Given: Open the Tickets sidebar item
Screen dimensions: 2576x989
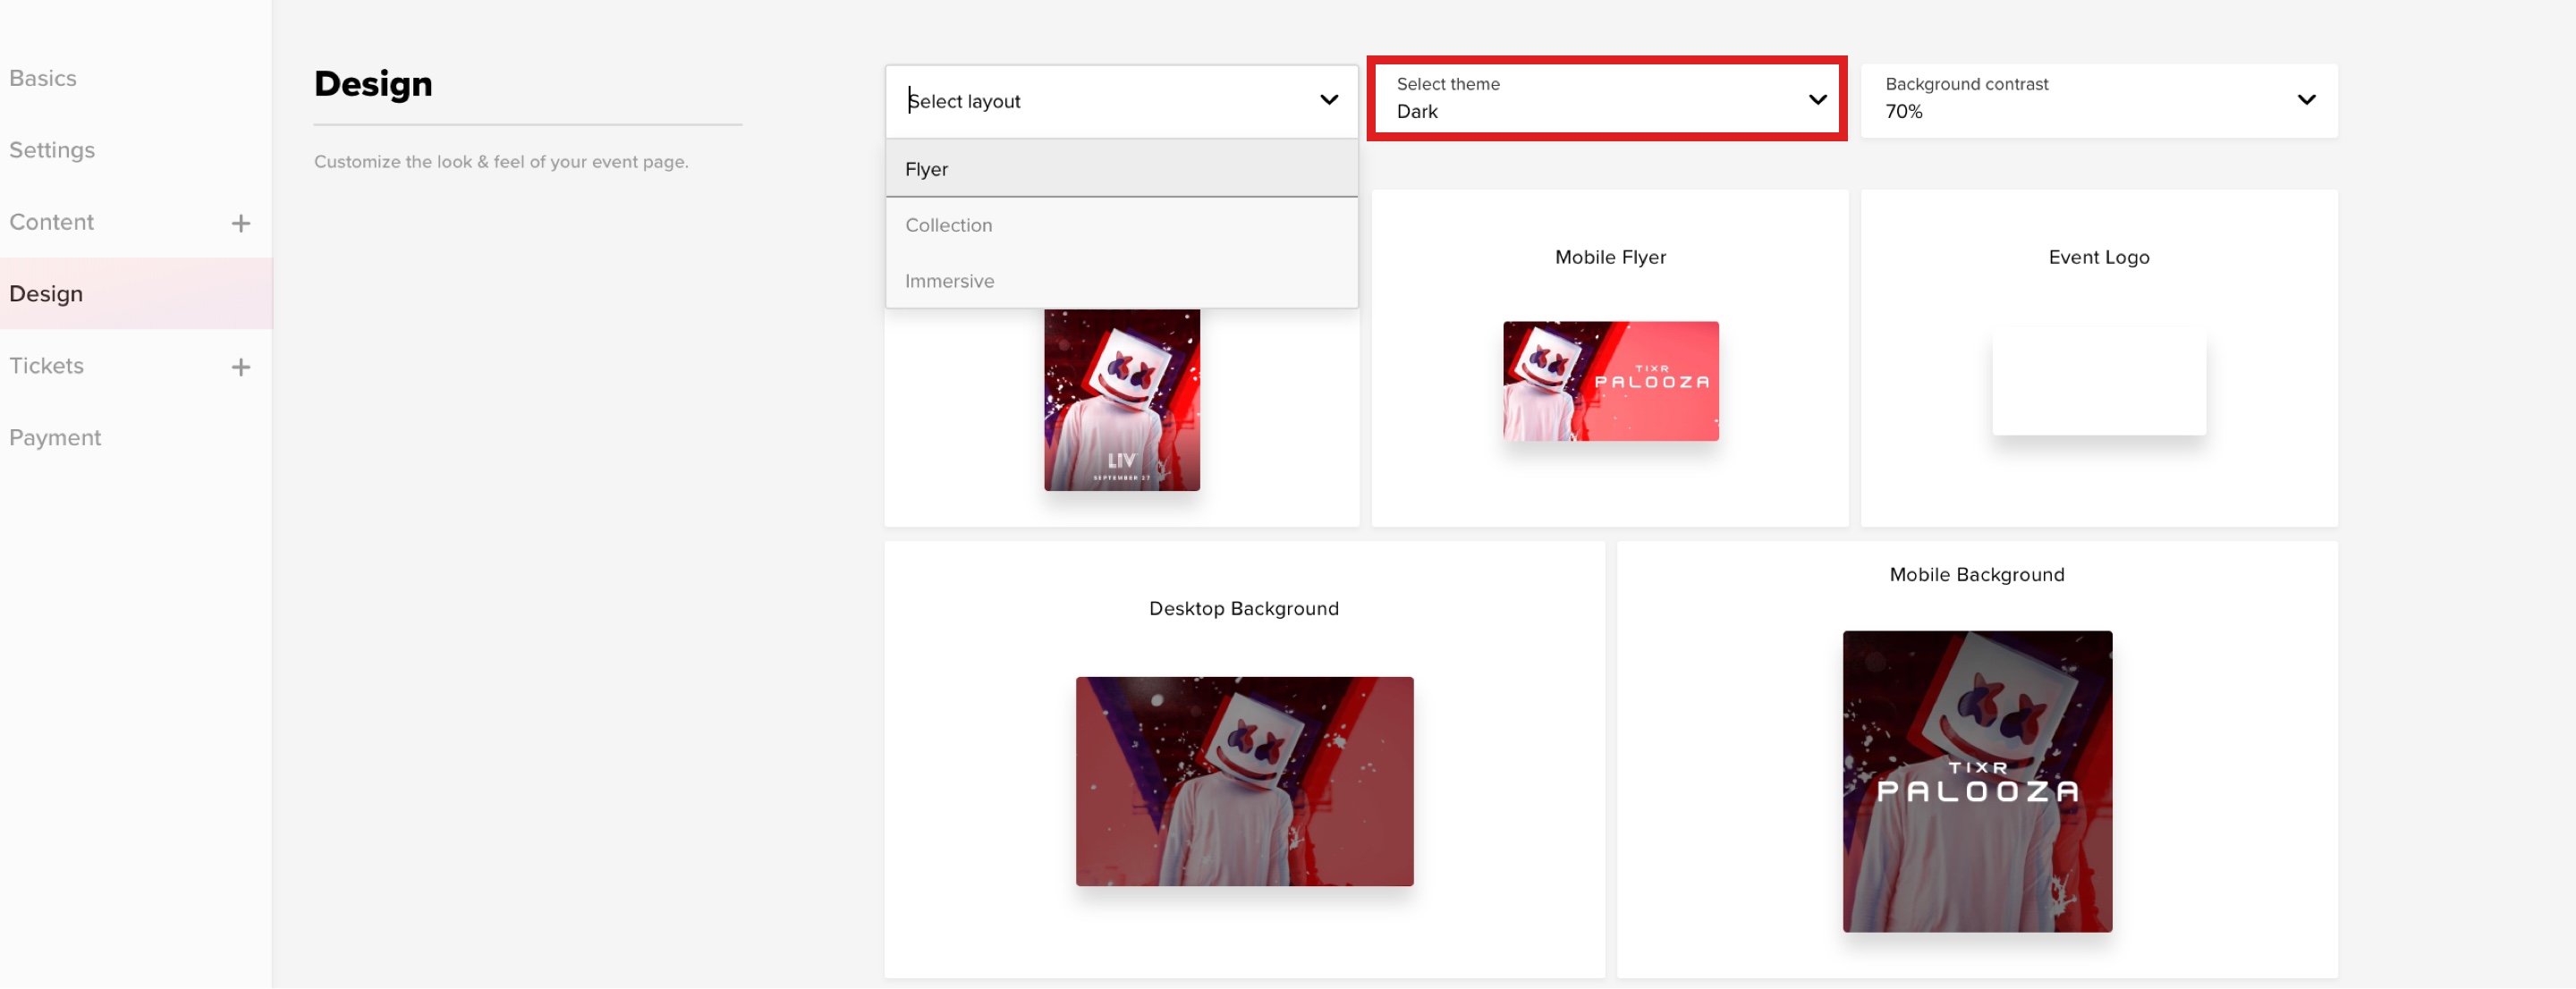Looking at the screenshot, I should pyautogui.click(x=47, y=366).
